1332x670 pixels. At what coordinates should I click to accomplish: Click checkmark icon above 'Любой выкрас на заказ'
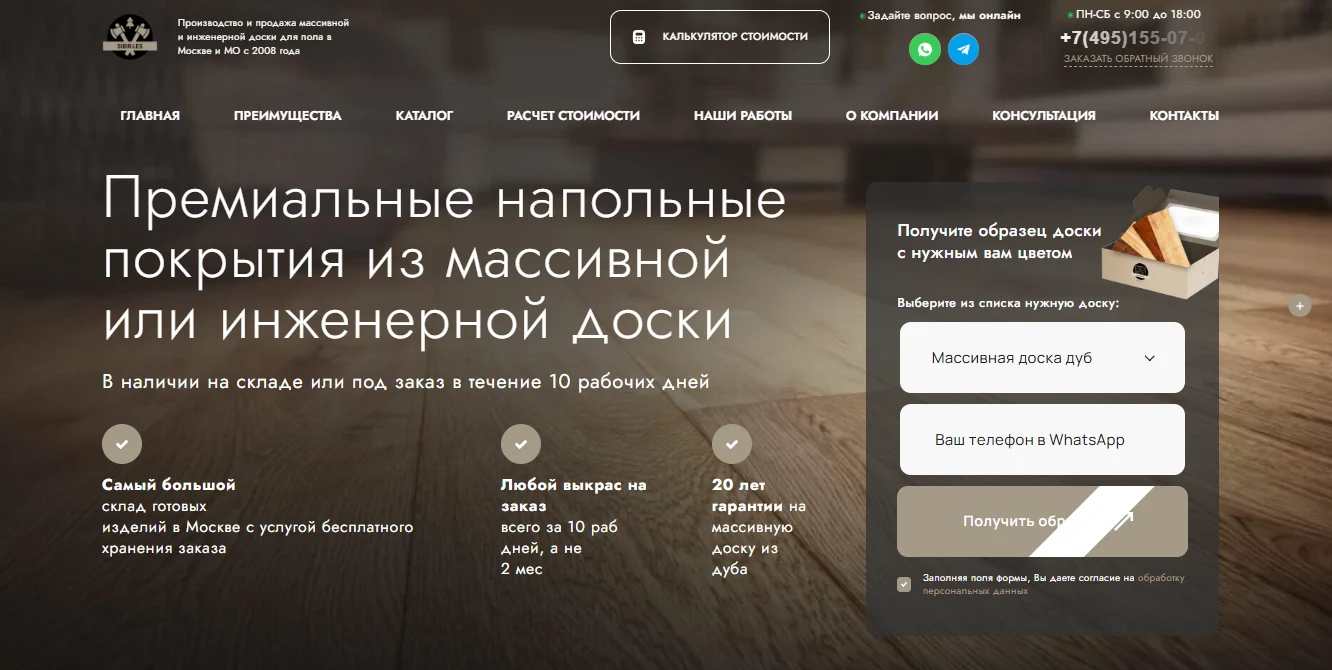click(x=520, y=444)
